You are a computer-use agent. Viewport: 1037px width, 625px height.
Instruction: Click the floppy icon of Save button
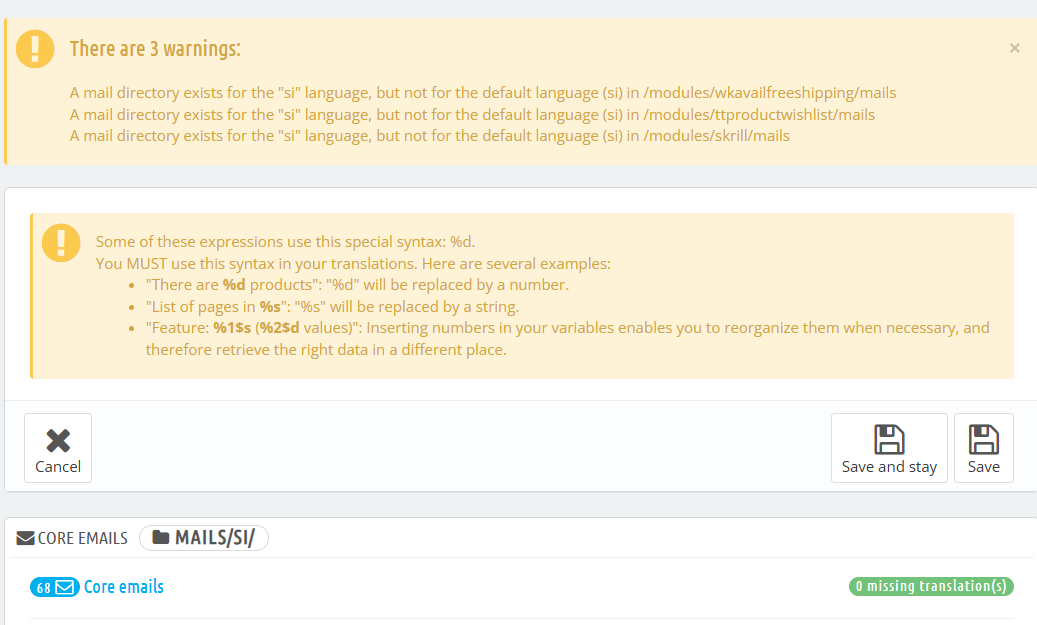pyautogui.click(x=983, y=440)
